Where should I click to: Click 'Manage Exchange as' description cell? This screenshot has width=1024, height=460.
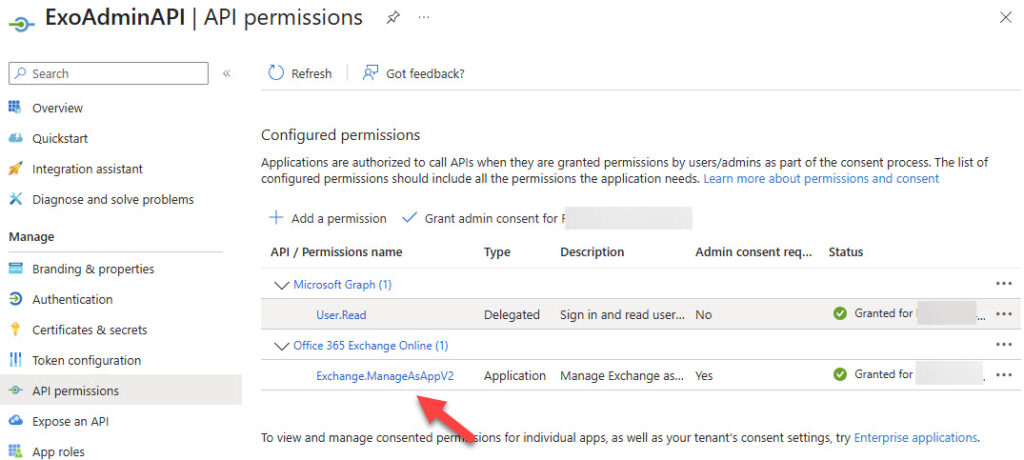click(623, 376)
